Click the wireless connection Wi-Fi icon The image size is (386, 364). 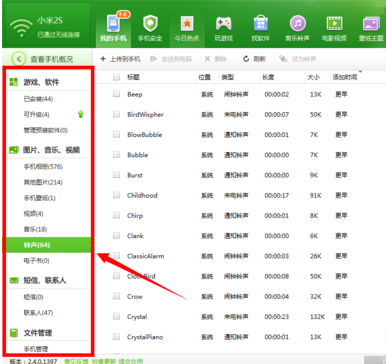[x=21, y=27]
